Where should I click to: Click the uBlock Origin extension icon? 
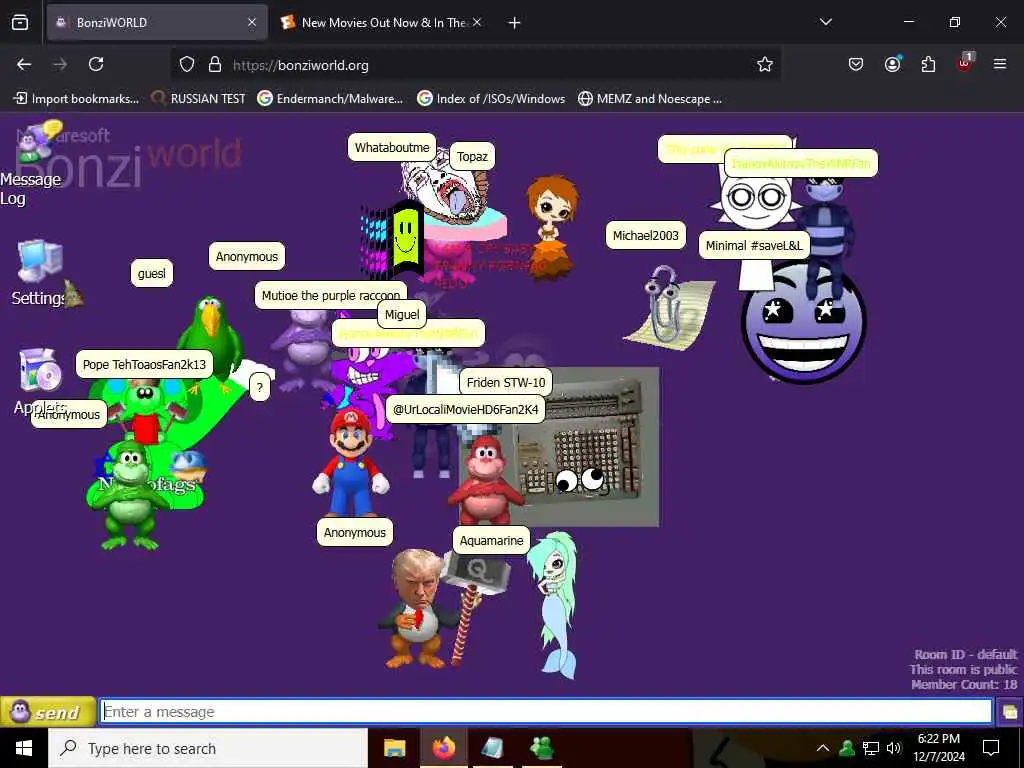point(965,63)
